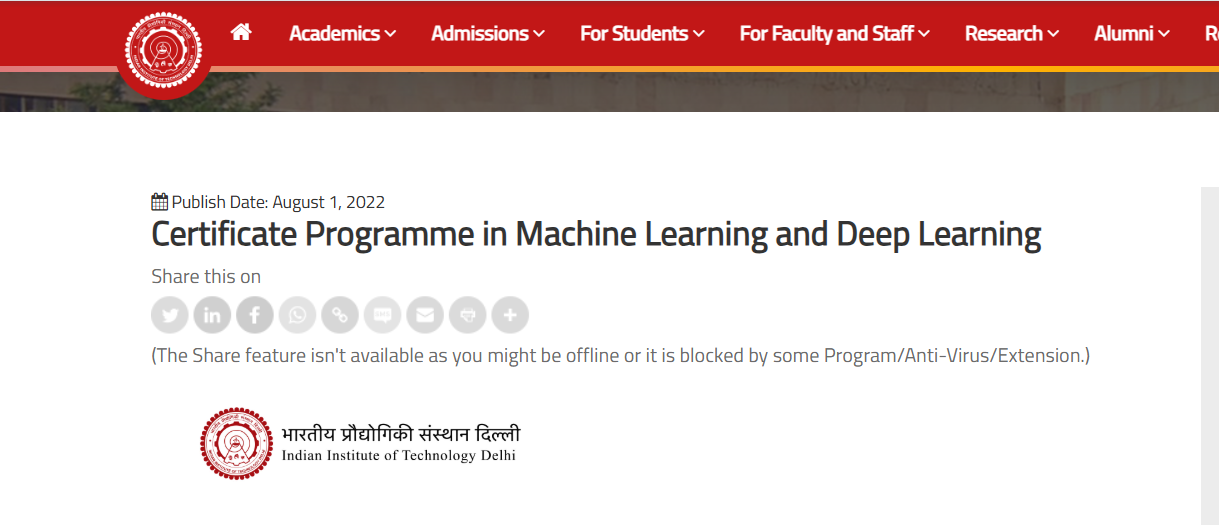Image resolution: width=1219 pixels, height=525 pixels.
Task: Open the Alumni menu
Action: 1131,34
